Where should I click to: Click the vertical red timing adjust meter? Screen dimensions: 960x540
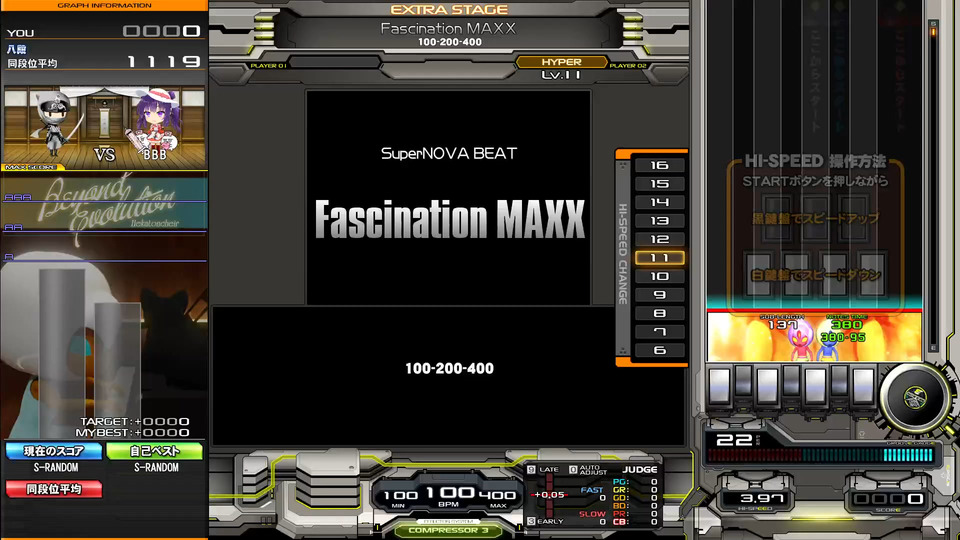point(549,495)
